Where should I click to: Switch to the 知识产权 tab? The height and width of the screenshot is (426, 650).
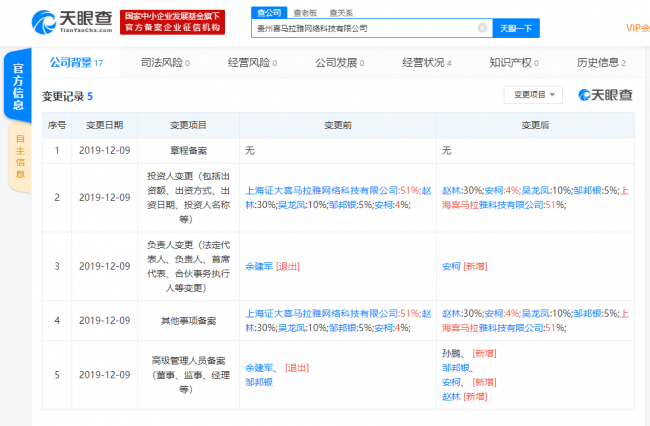pos(514,63)
